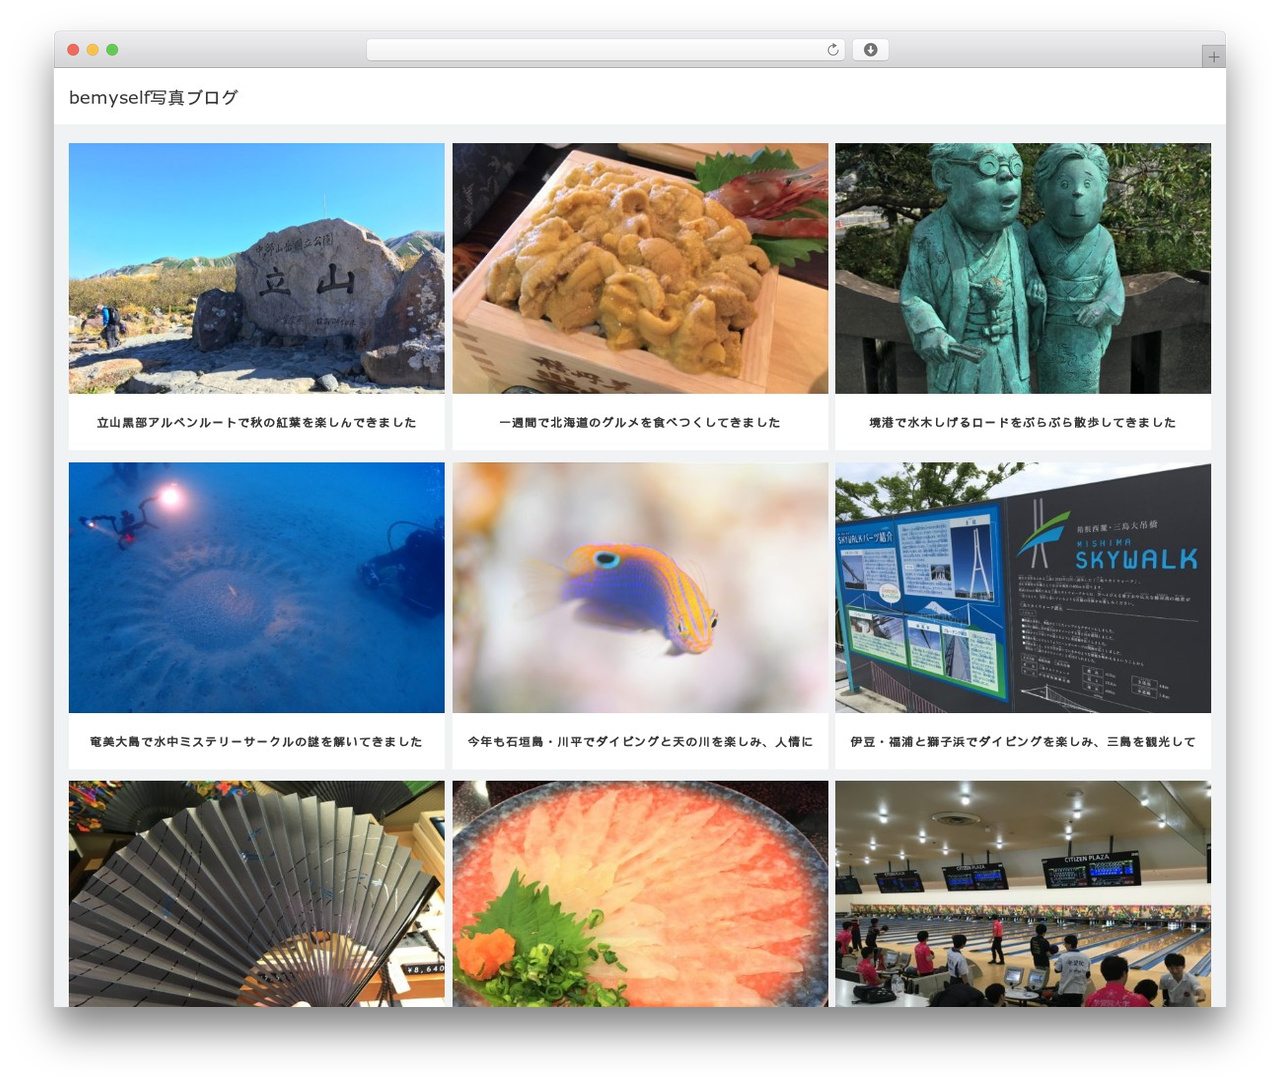Open the underwater sand circle photo
The height and width of the screenshot is (1084, 1280).
257,587
